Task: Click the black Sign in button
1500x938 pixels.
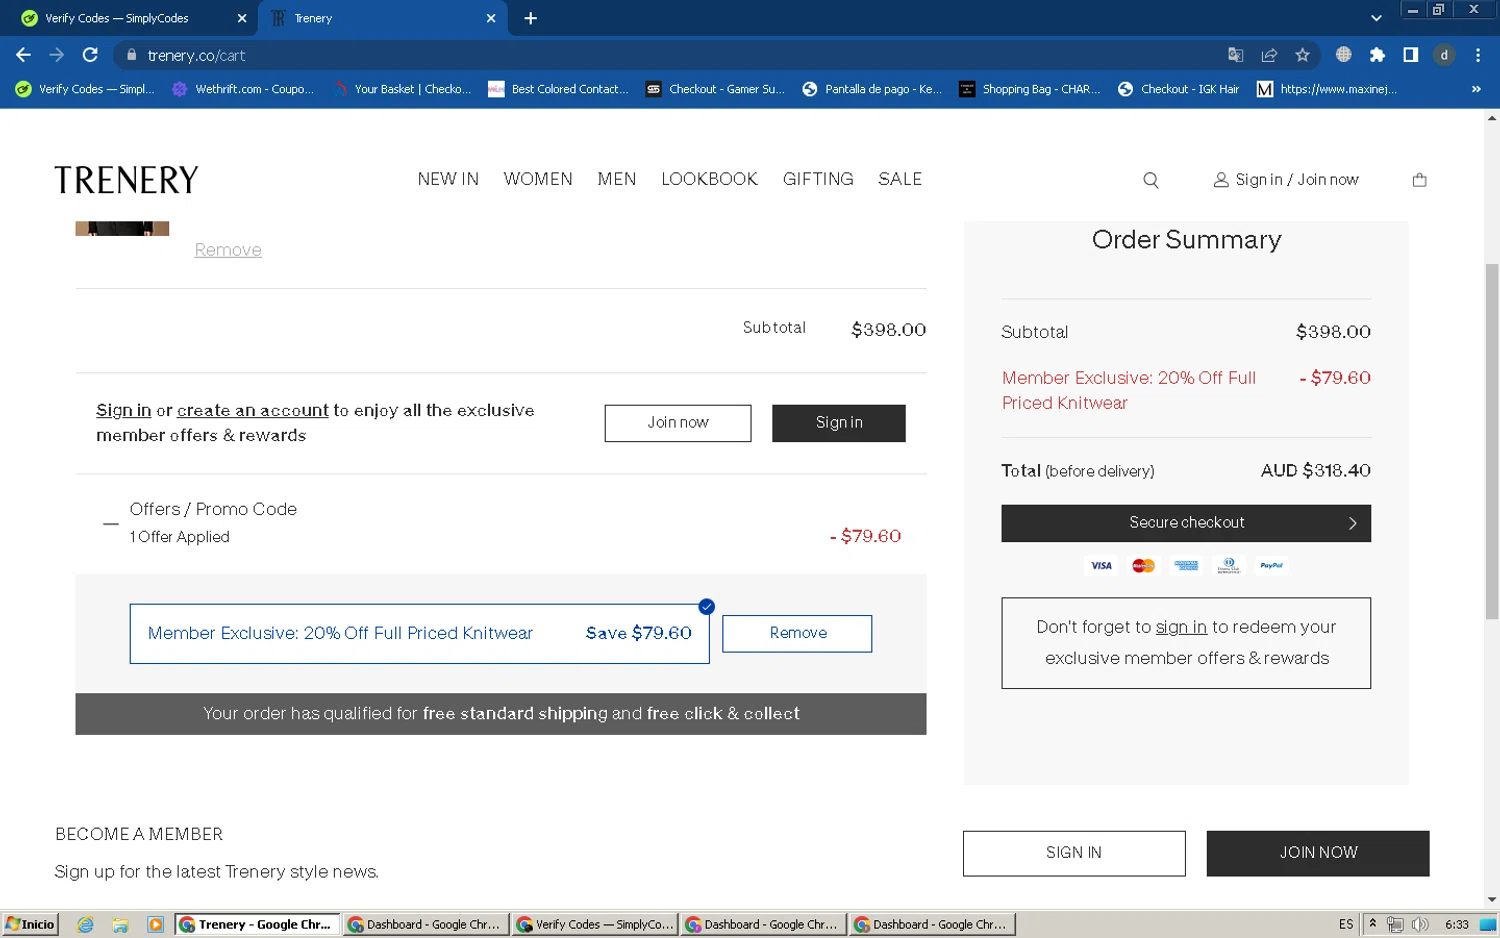Action: 839,423
